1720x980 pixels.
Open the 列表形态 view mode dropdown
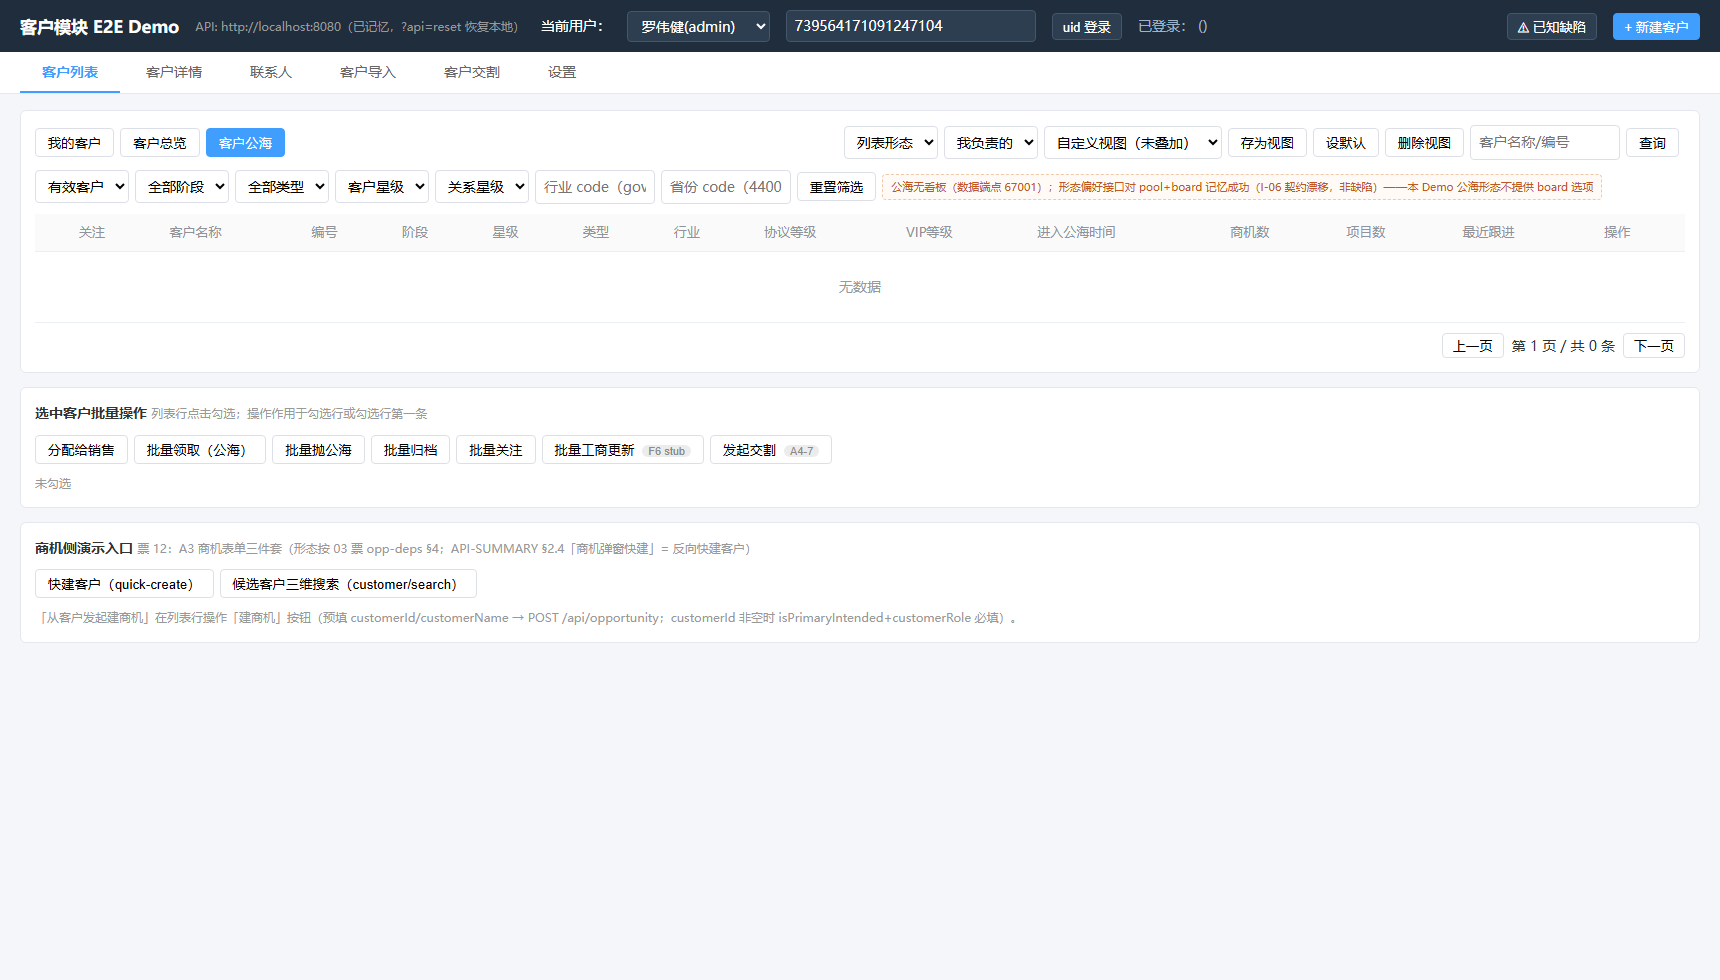pyautogui.click(x=891, y=143)
